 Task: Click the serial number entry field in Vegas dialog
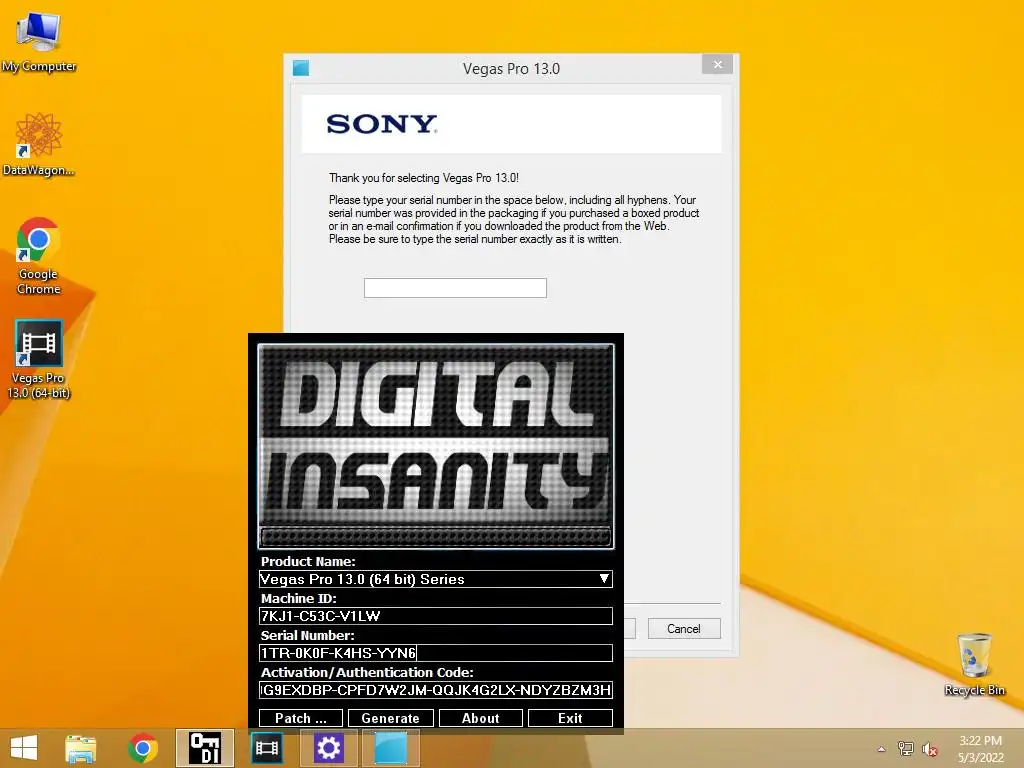click(x=455, y=288)
